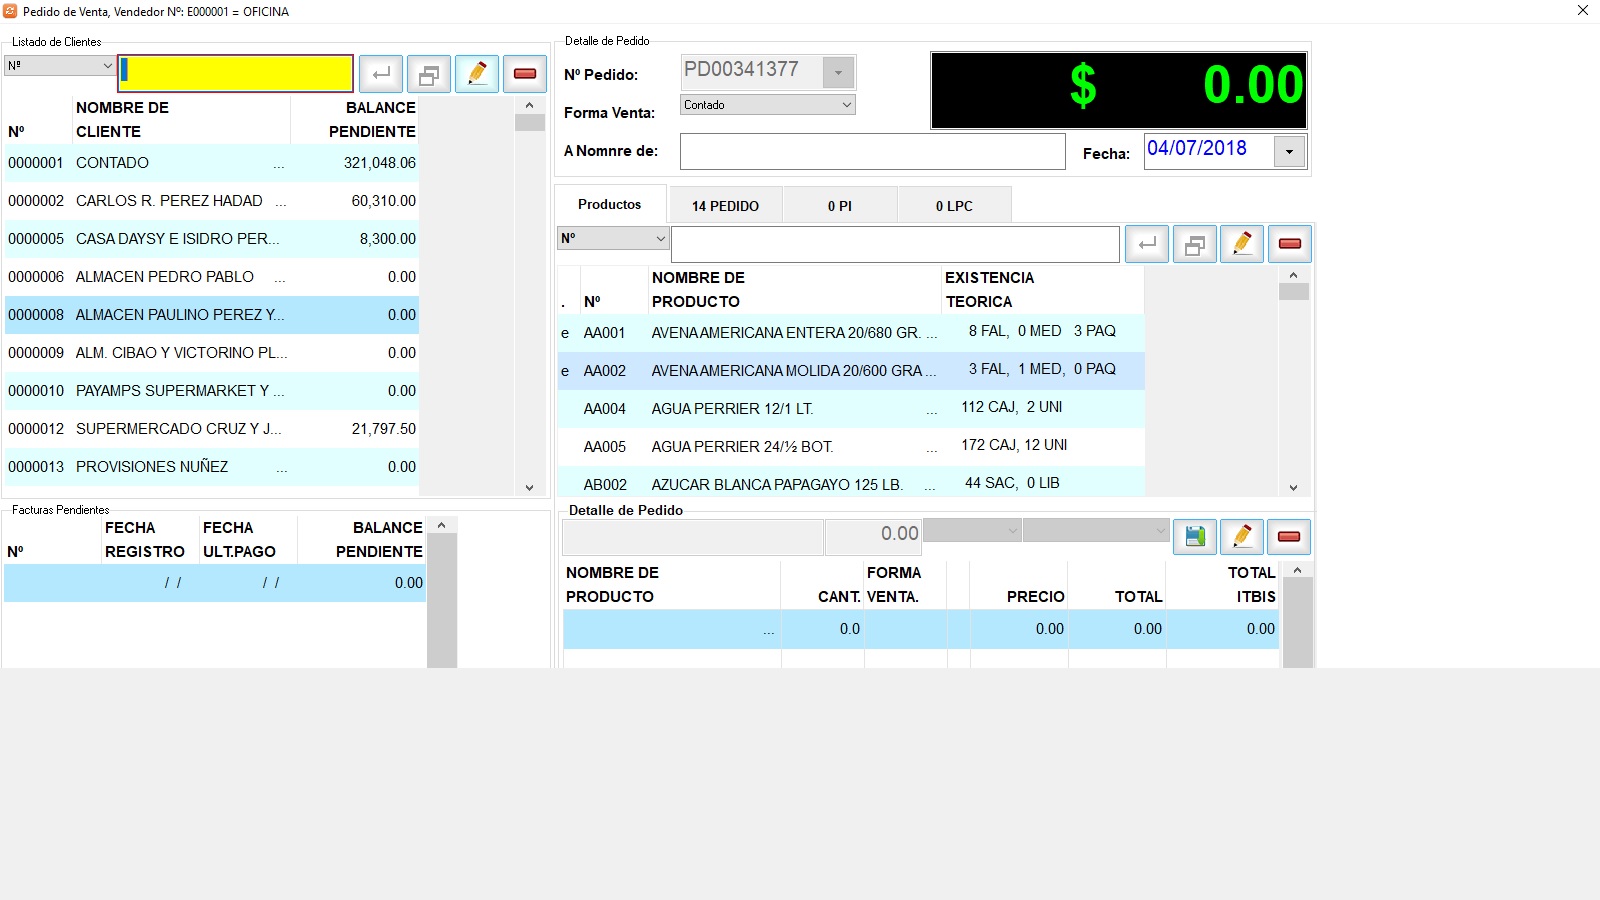
Task: Click the pencil edit icon in client list
Action: 477,74
